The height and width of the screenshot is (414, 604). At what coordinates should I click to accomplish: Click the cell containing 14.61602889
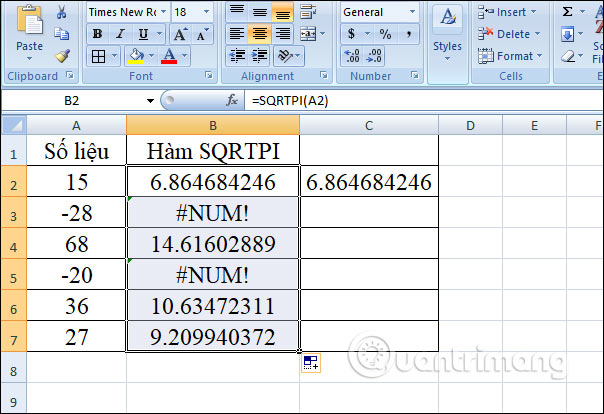(213, 243)
